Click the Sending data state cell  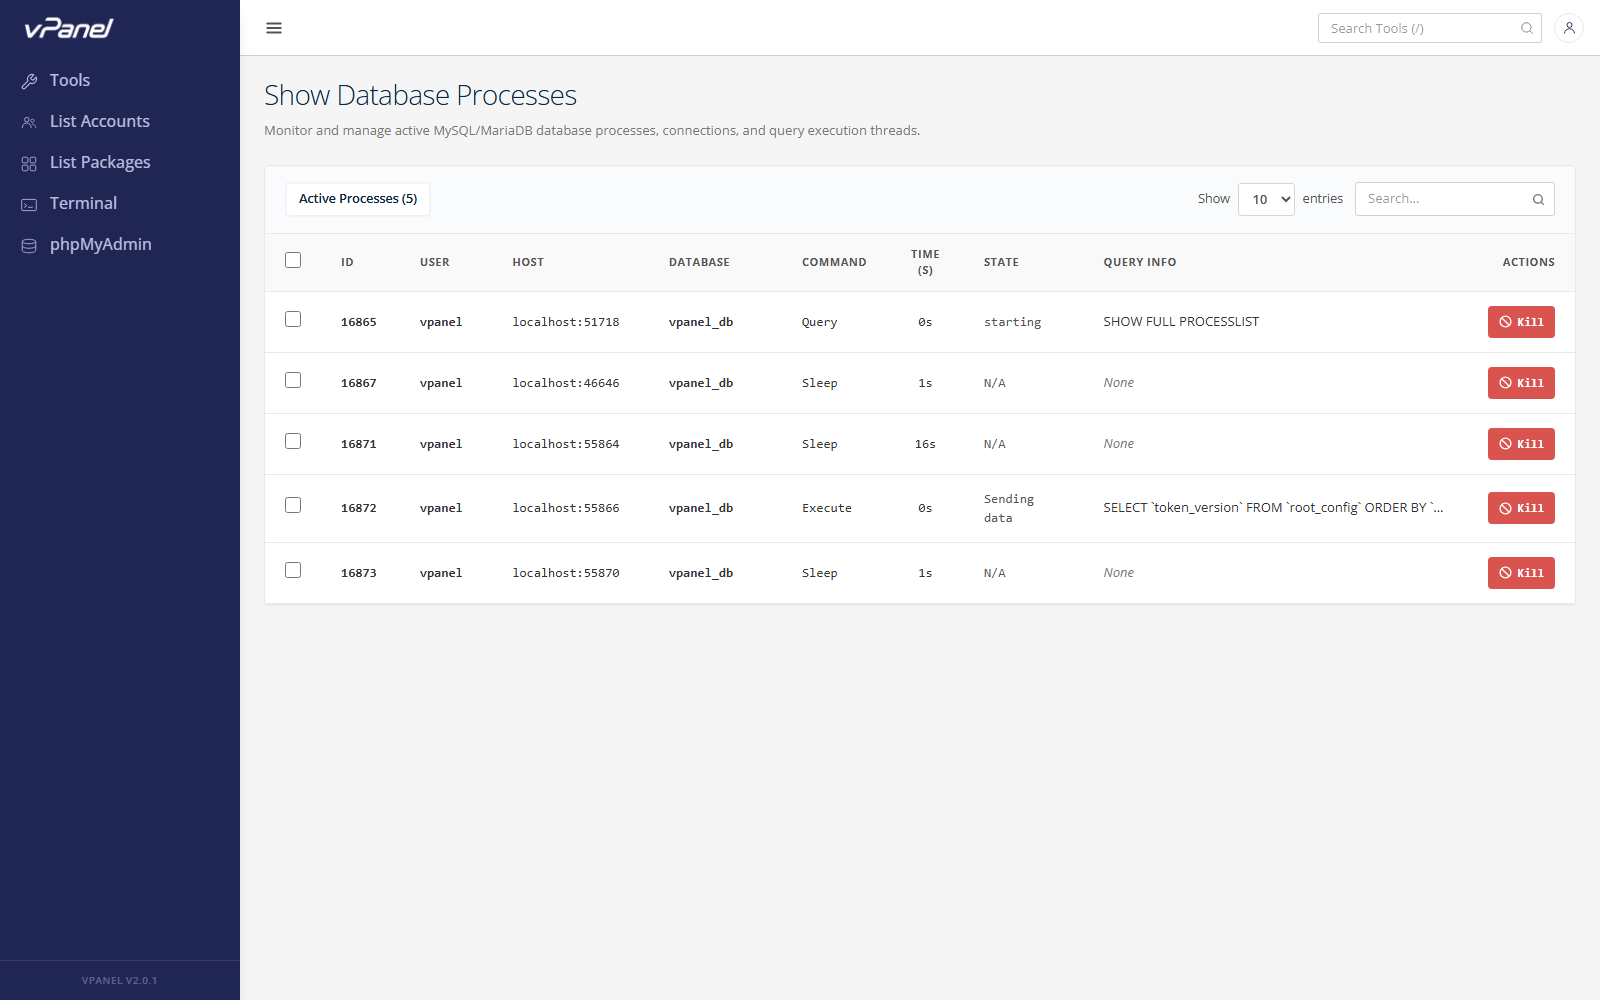1009,508
